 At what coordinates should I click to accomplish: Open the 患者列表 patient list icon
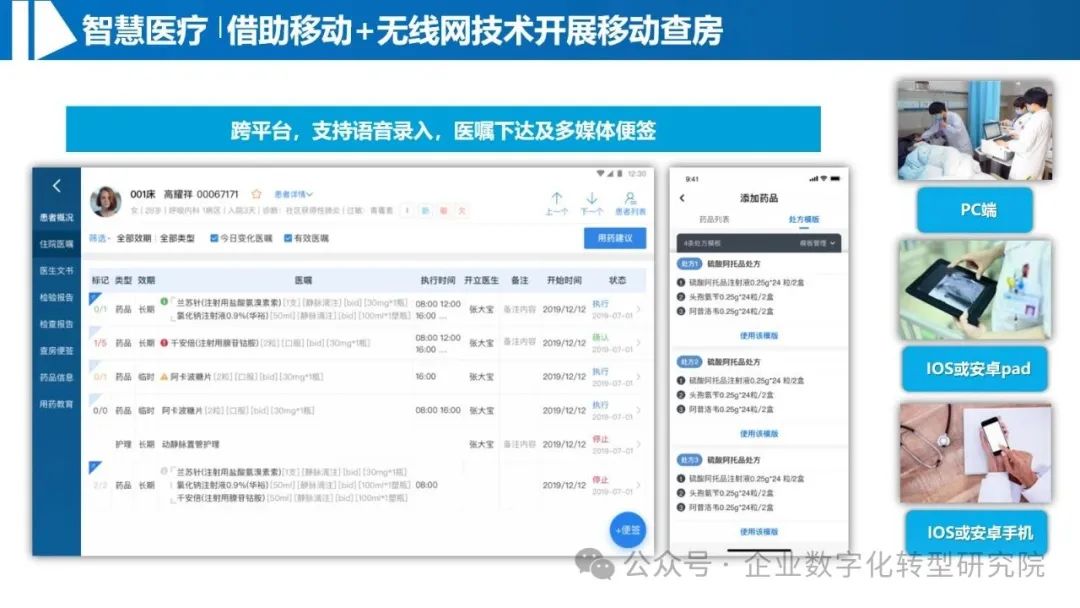coord(630,196)
